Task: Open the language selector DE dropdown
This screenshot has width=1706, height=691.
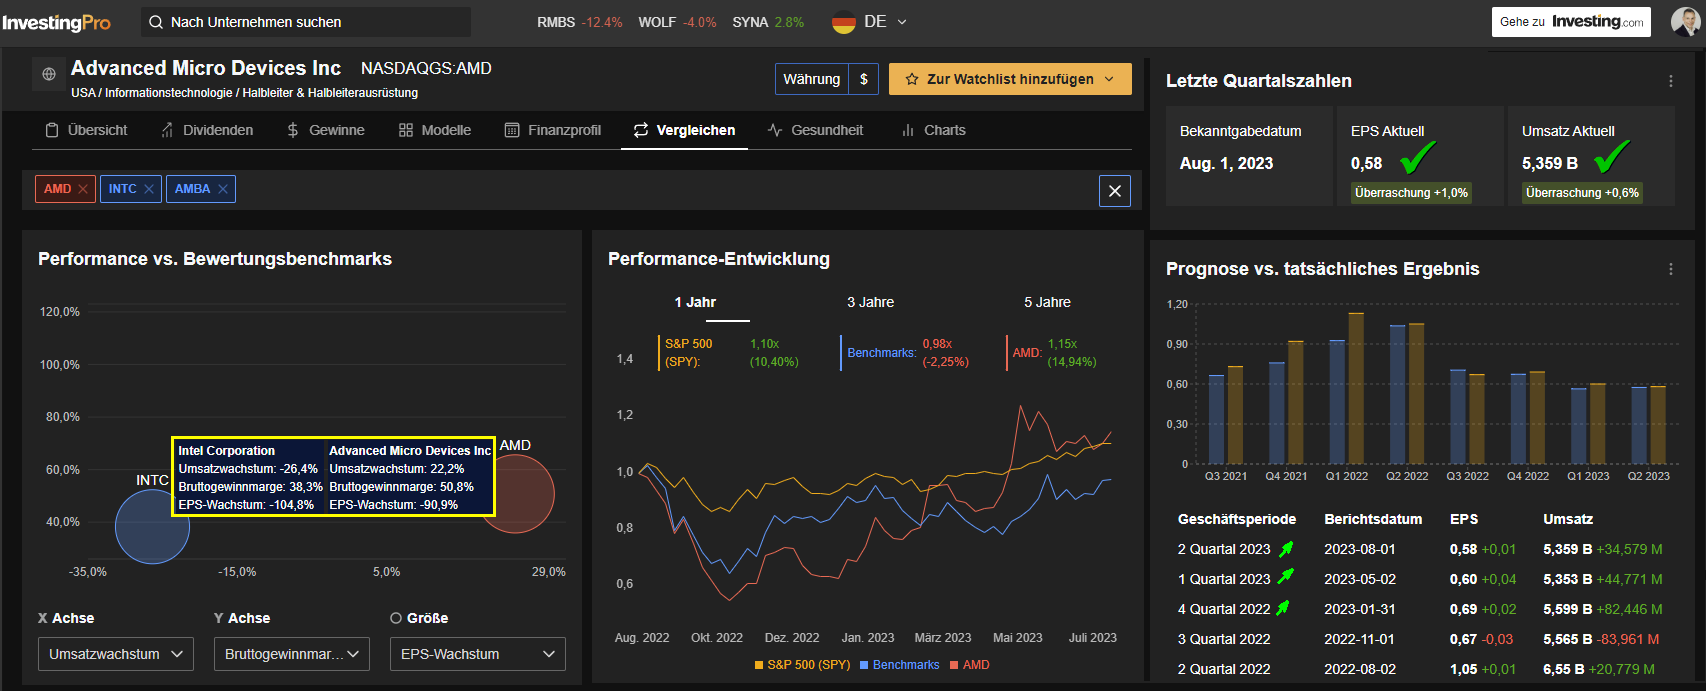Action: (870, 22)
